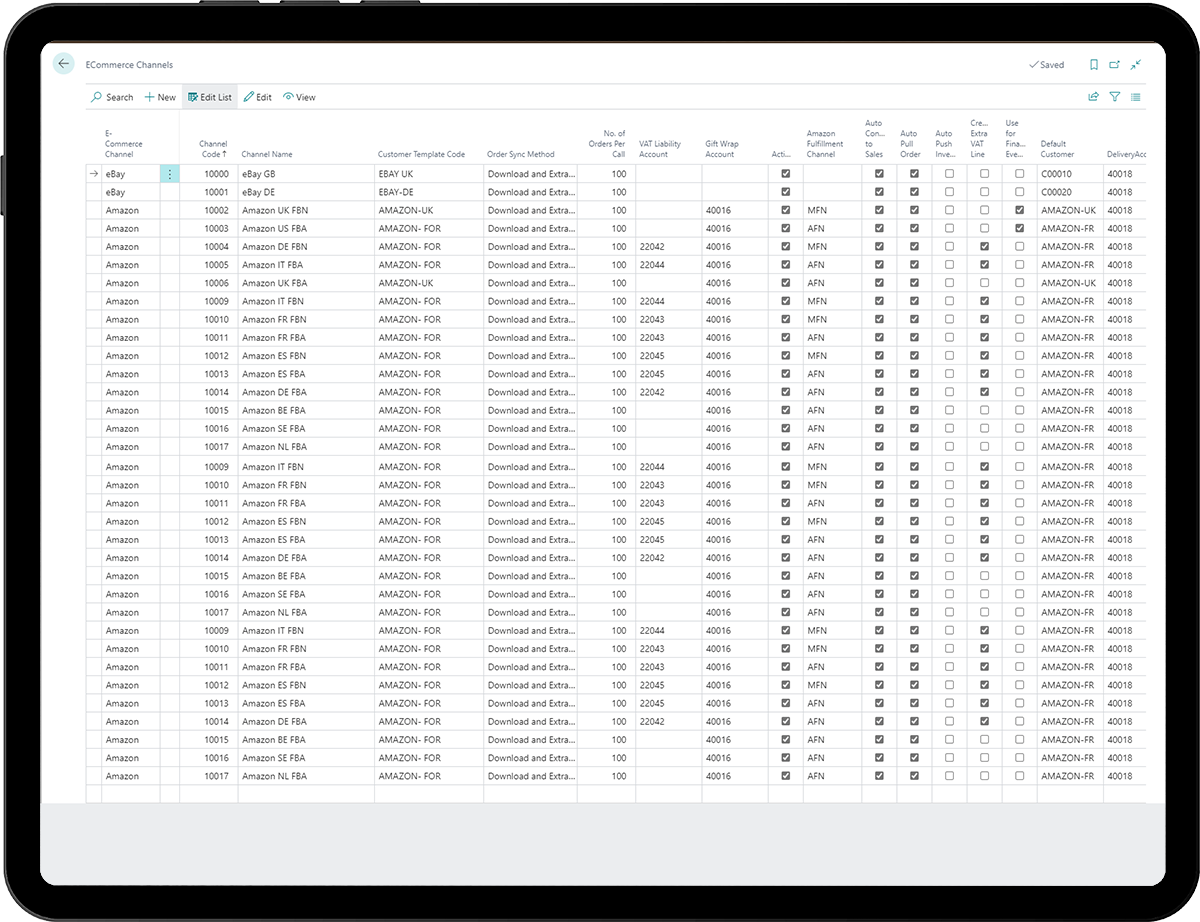Choose View in the action bar
Image resolution: width=1200 pixels, height=922 pixels.
click(x=299, y=98)
